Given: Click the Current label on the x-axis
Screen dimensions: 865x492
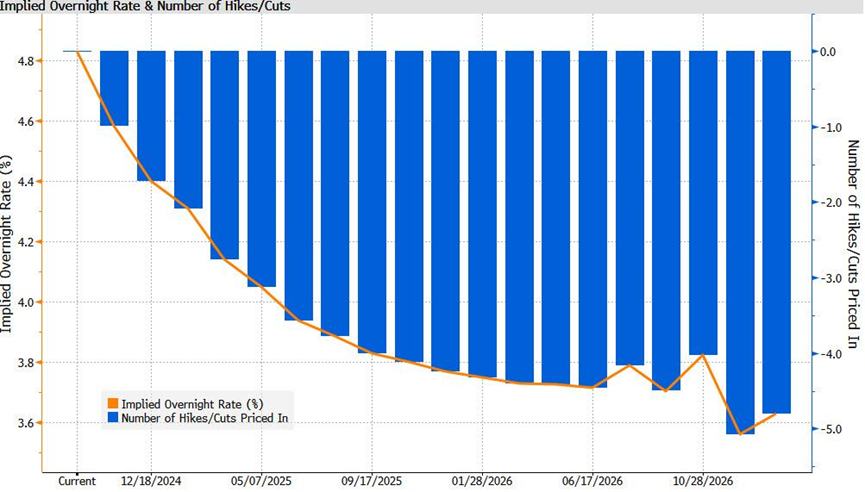Looking at the screenshot, I should coord(77,482).
